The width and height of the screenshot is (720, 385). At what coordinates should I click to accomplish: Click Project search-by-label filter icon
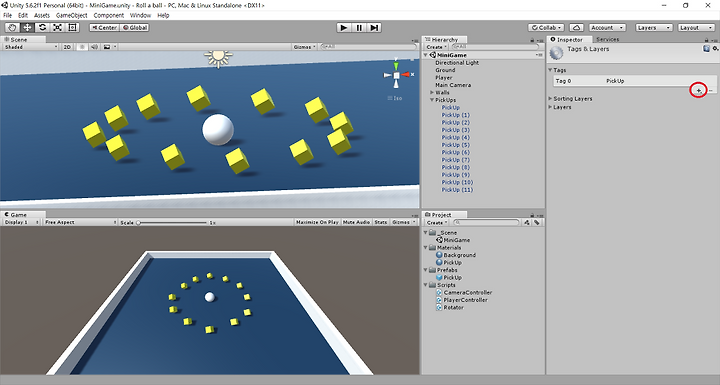pyautogui.click(x=537, y=222)
